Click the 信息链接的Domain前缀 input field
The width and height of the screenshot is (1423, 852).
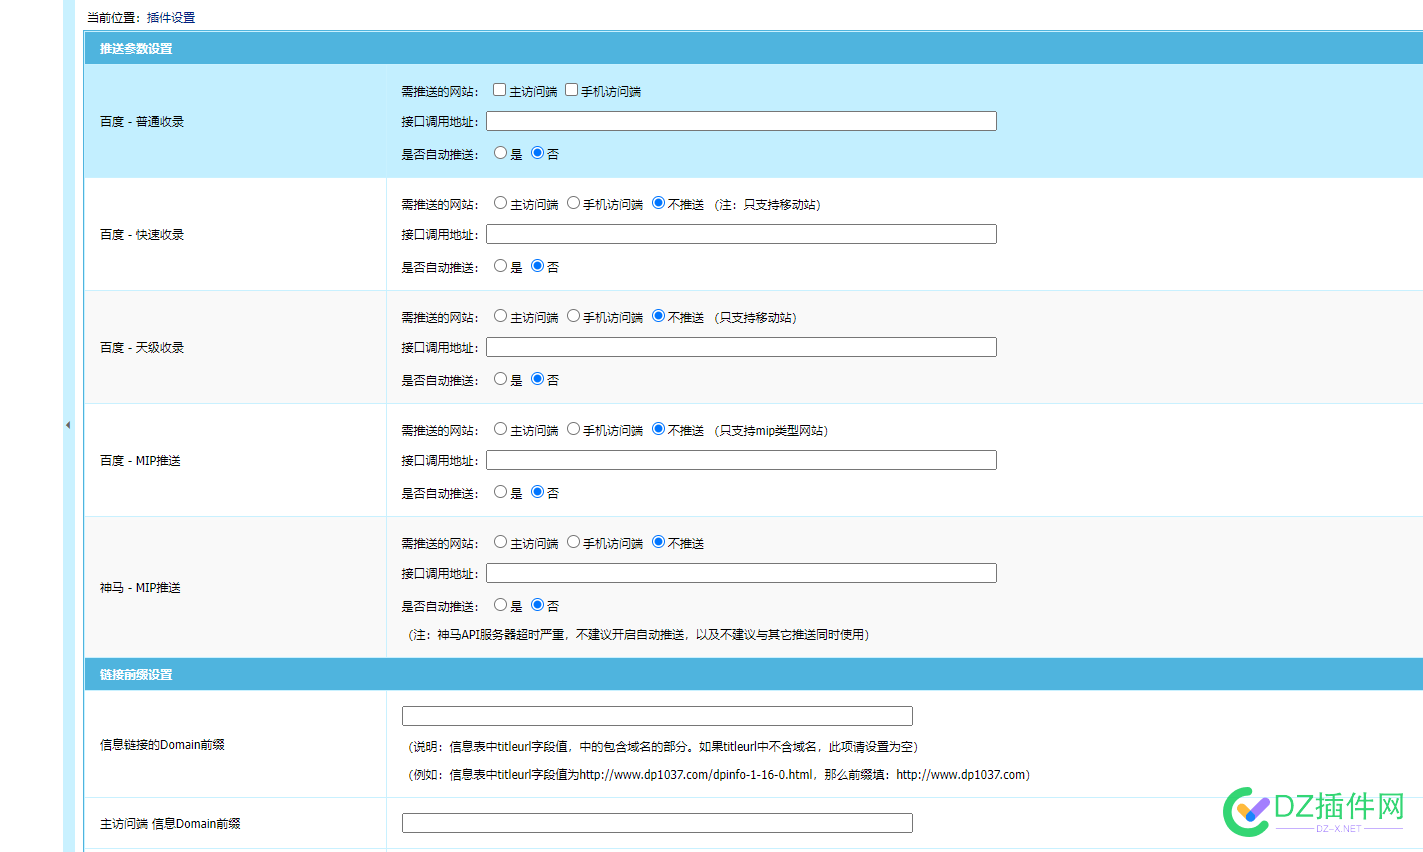coord(657,716)
